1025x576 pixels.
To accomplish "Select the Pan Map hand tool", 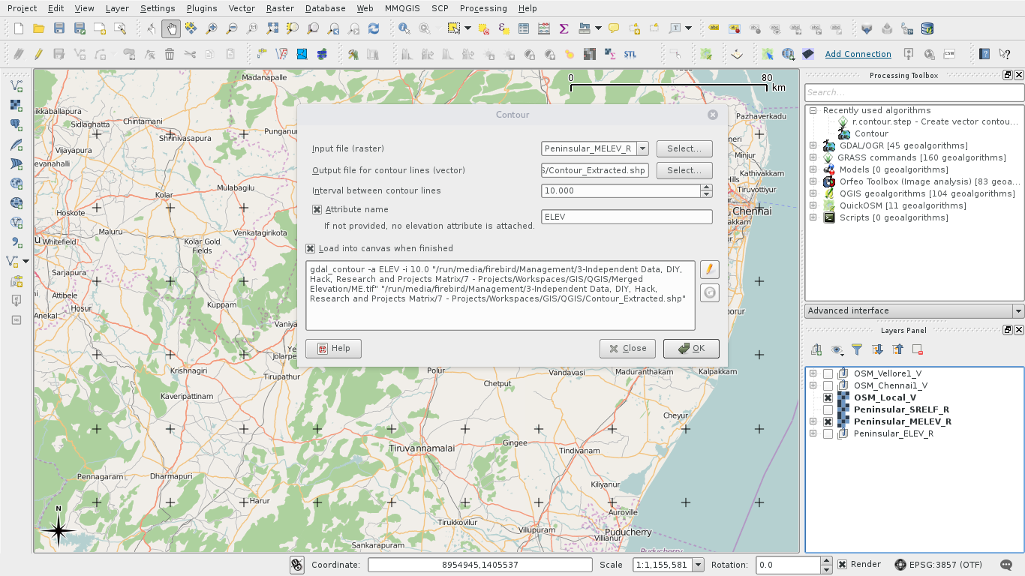I will coord(170,29).
